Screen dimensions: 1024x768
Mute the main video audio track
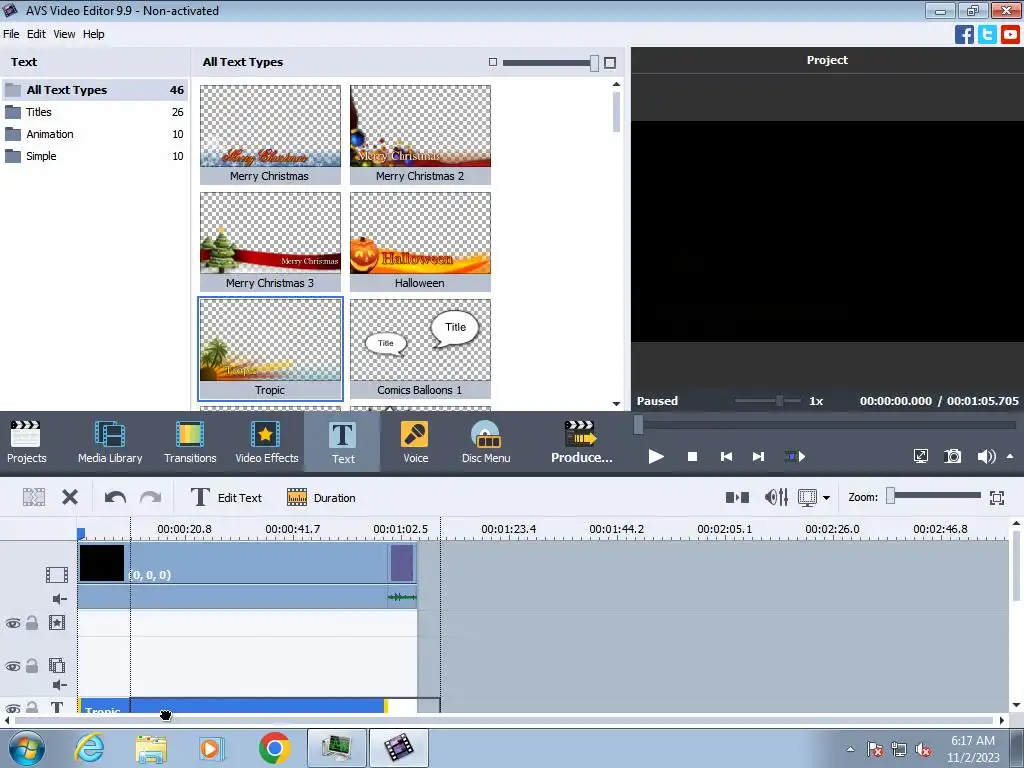[59, 599]
